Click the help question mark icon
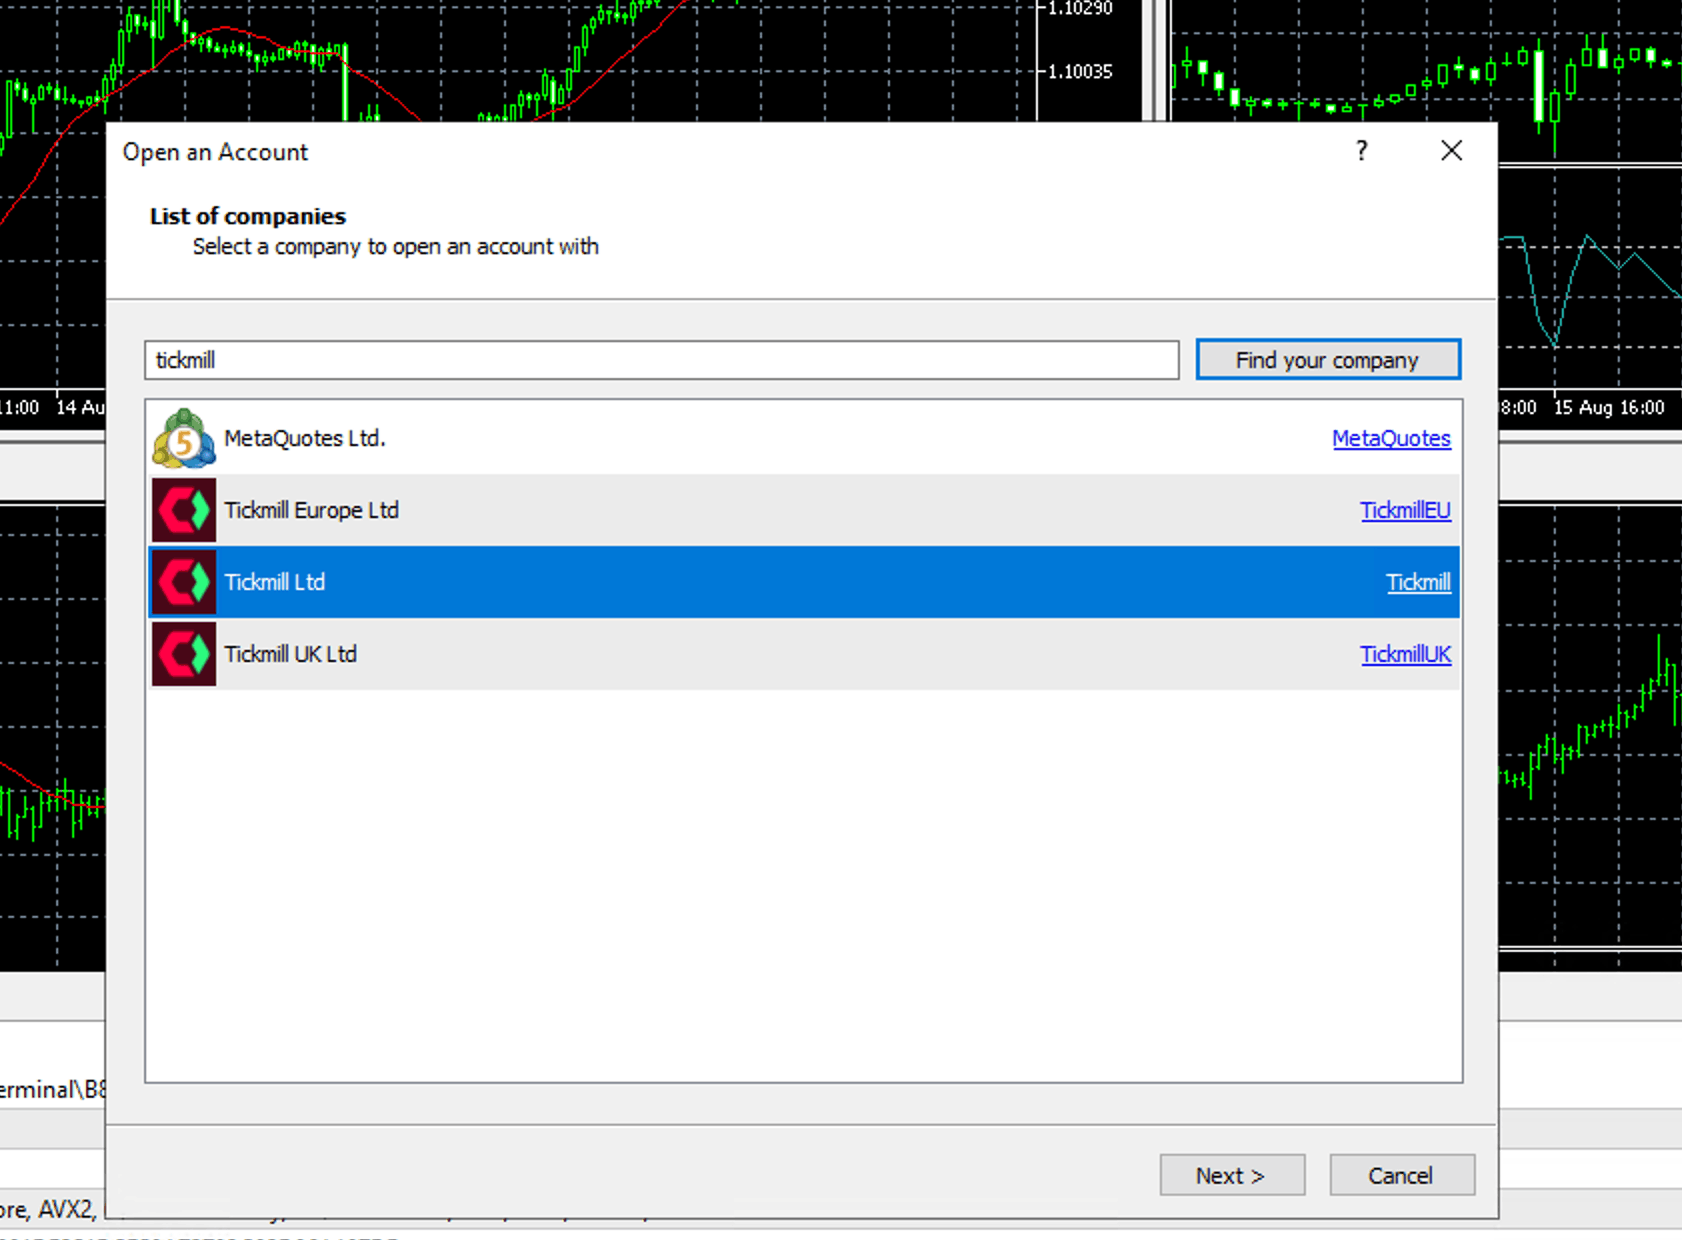Screen dimensions: 1682x1240 [1361, 151]
